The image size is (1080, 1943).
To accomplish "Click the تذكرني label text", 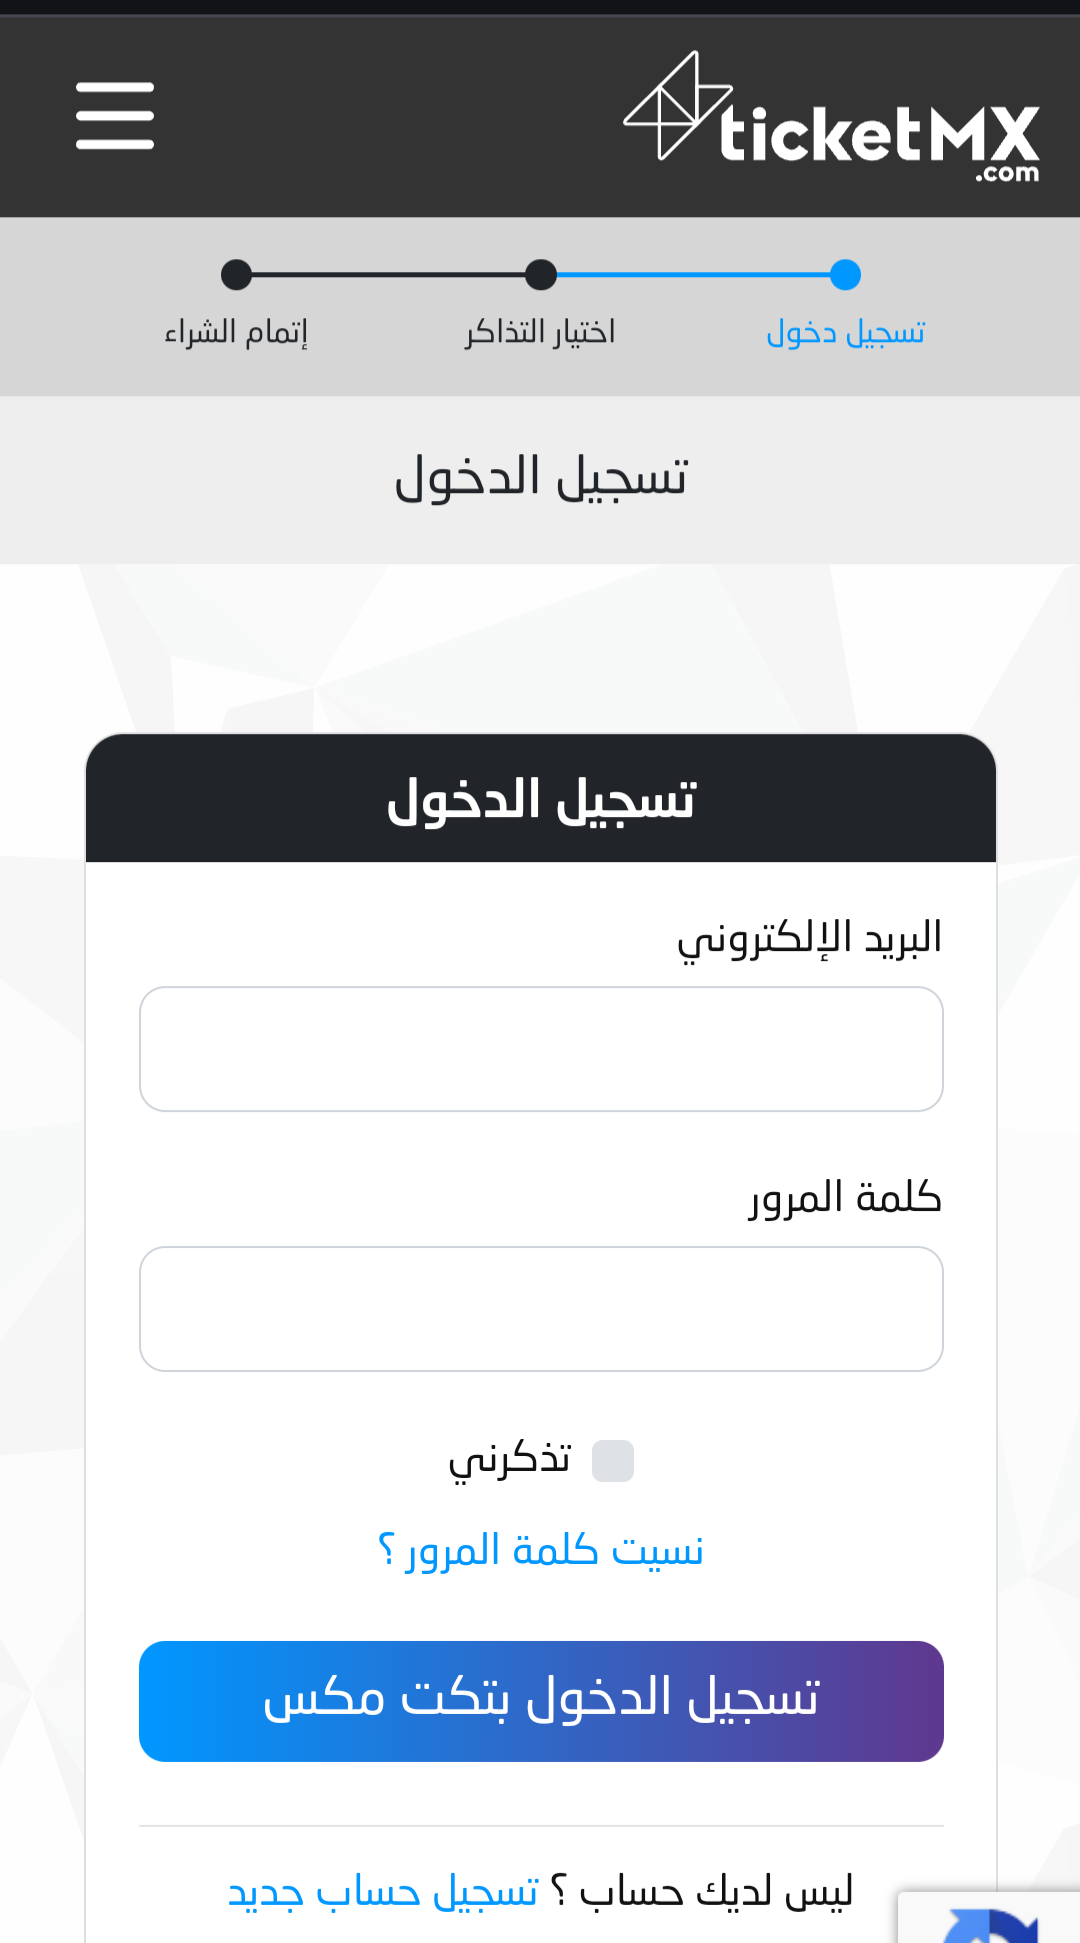I will pyautogui.click(x=510, y=1460).
